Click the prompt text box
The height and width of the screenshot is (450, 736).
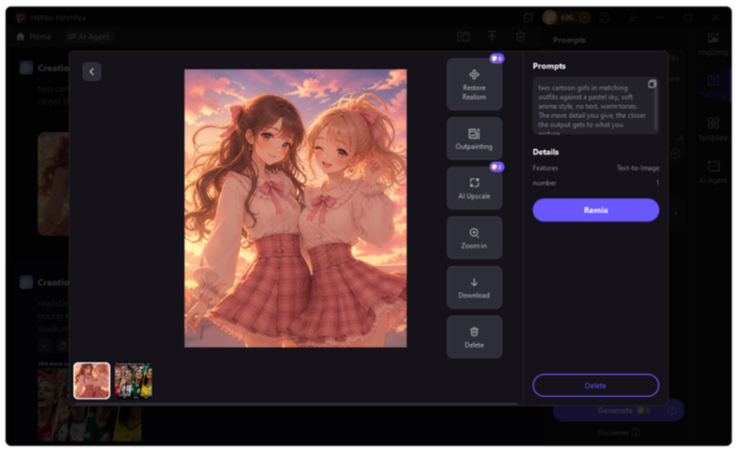coord(596,106)
